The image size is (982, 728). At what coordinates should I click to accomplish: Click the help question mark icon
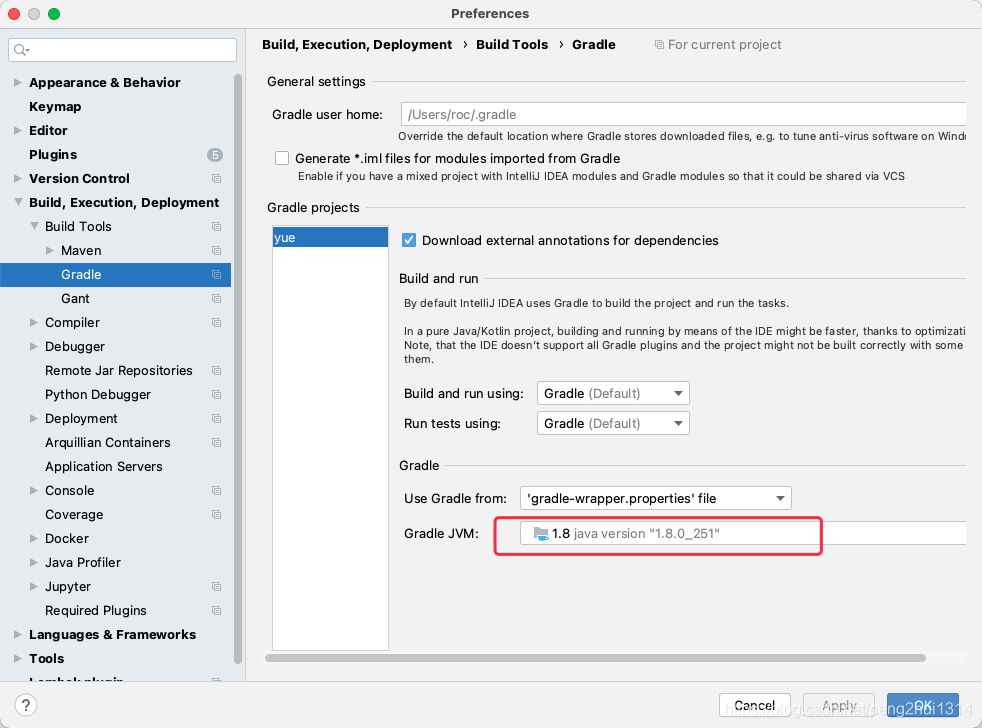[25, 705]
